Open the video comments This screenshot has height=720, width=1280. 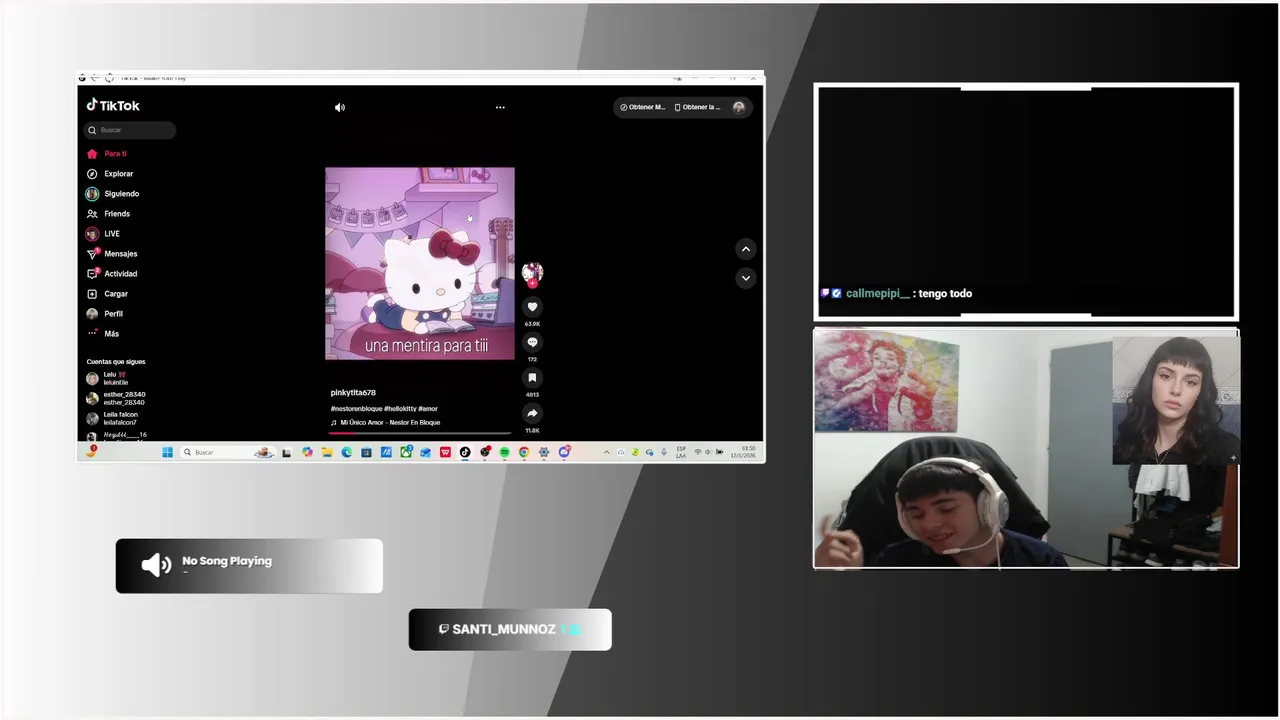532,342
